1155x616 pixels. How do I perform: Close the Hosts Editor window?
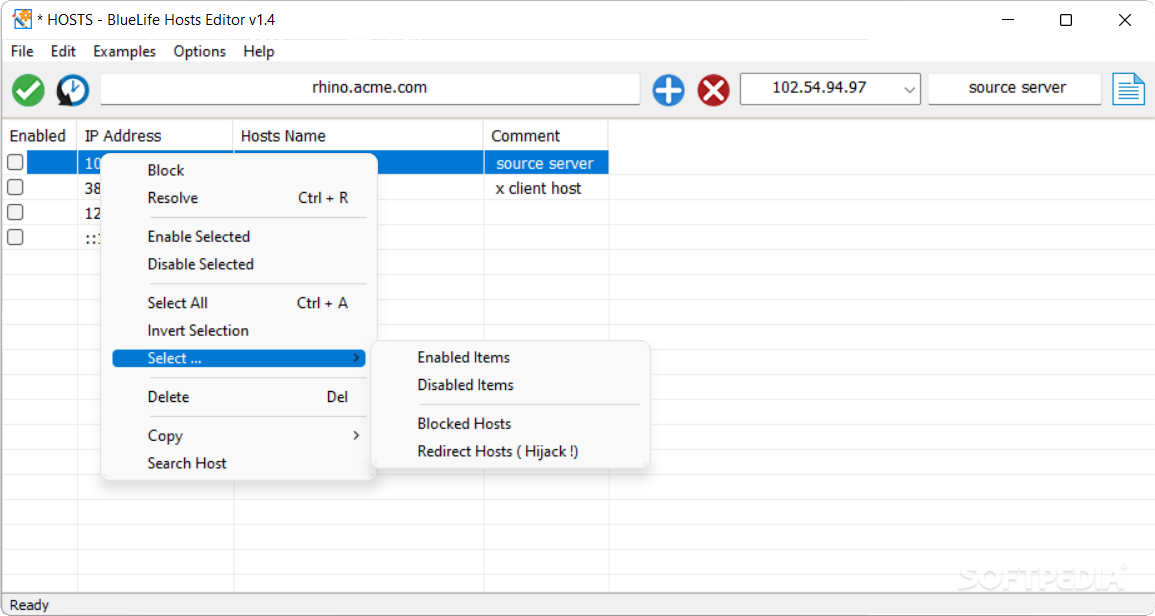click(1124, 20)
